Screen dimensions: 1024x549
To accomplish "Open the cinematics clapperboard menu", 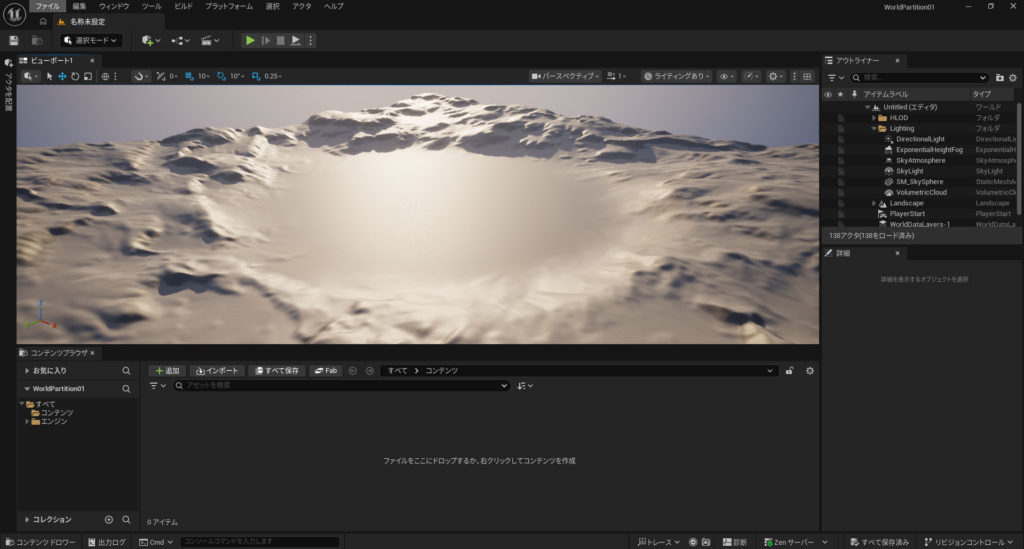I will pyautogui.click(x=209, y=40).
